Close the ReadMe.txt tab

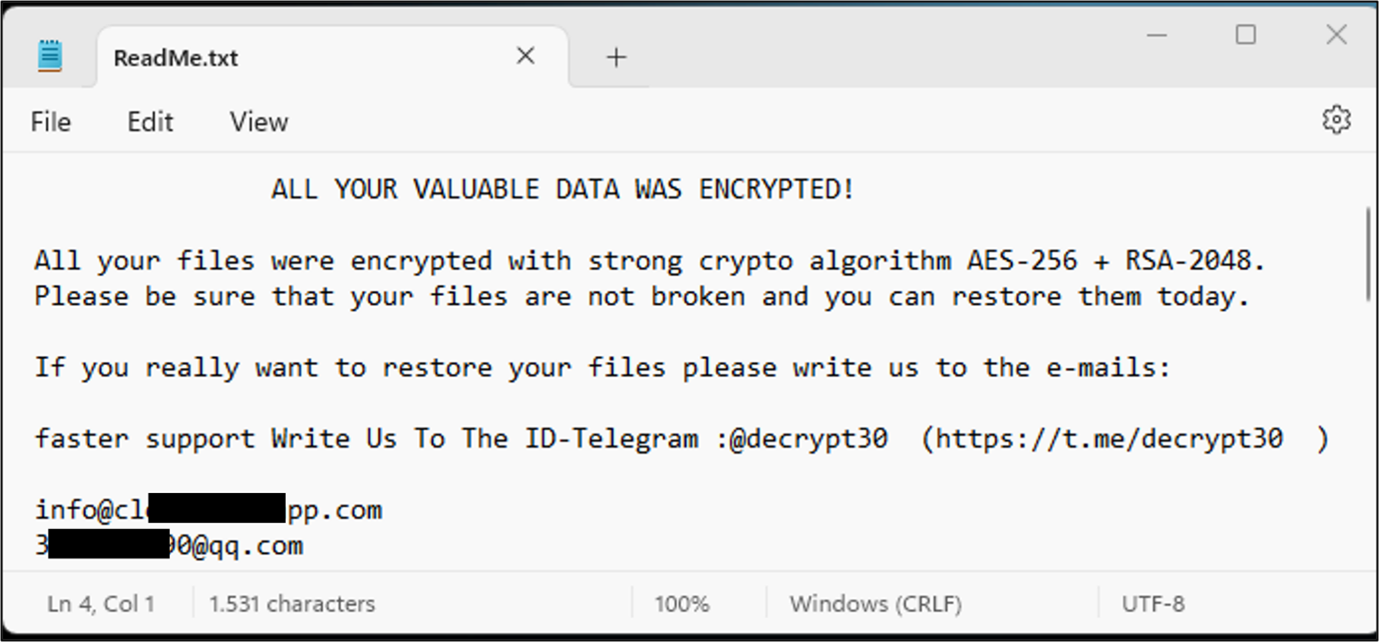(525, 57)
